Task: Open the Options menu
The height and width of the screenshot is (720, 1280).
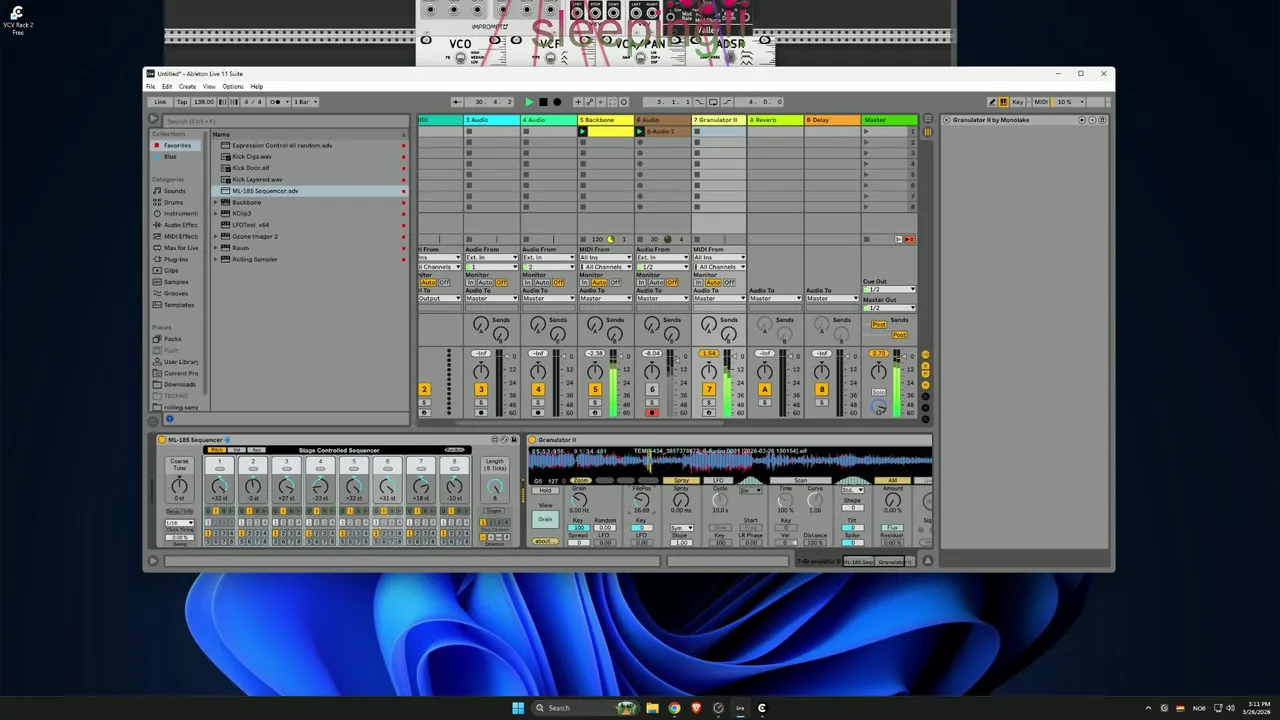Action: click(x=232, y=86)
